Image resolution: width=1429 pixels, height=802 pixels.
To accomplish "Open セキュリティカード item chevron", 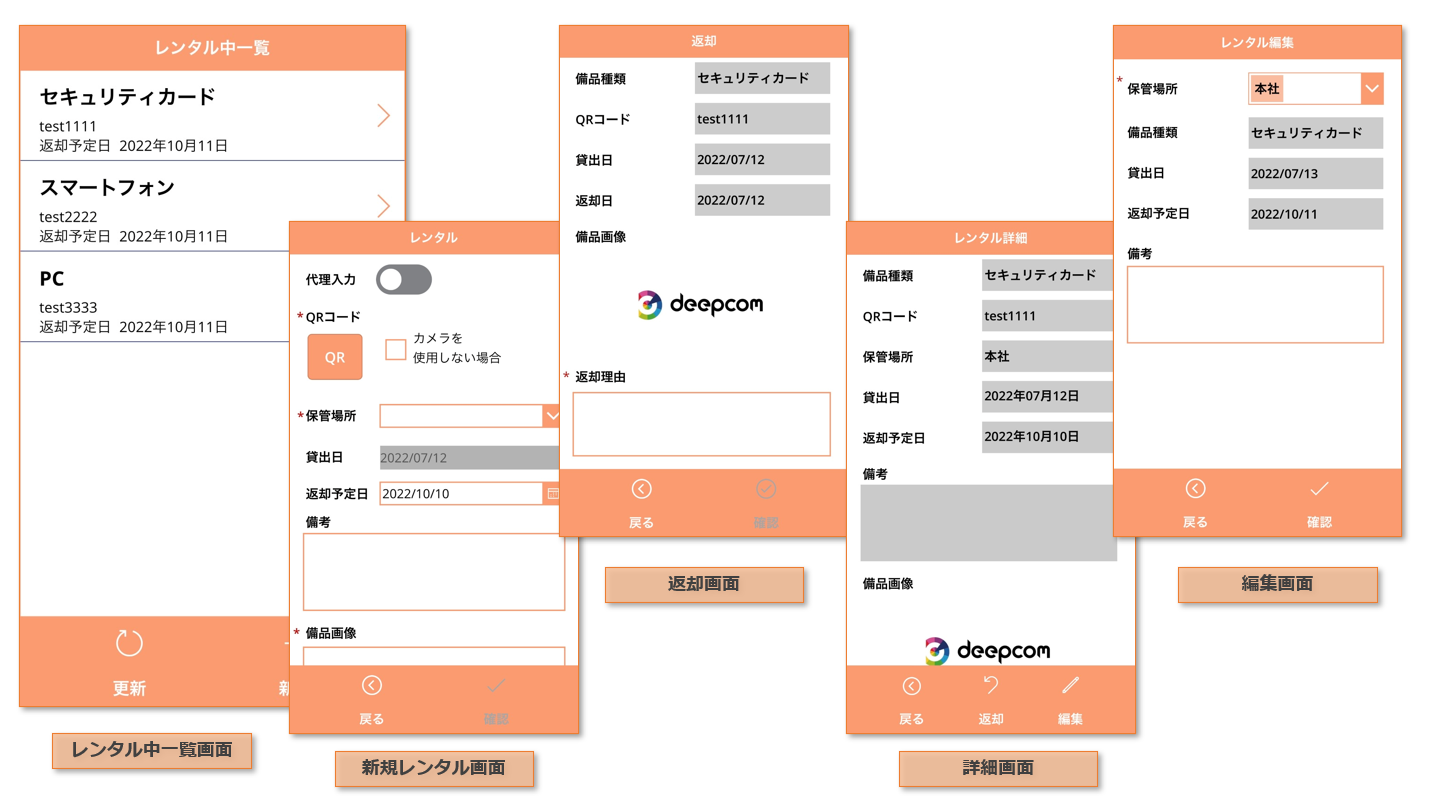I will 383,116.
